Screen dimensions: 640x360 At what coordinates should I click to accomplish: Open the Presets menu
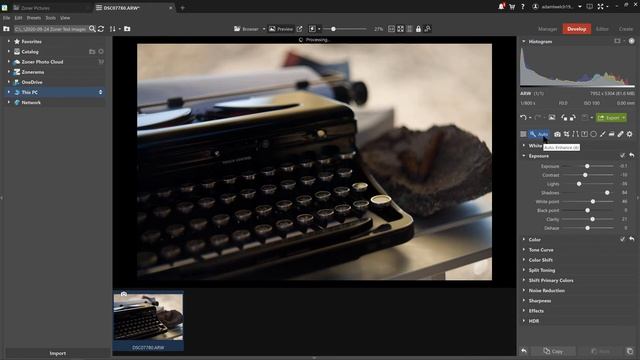34,18
